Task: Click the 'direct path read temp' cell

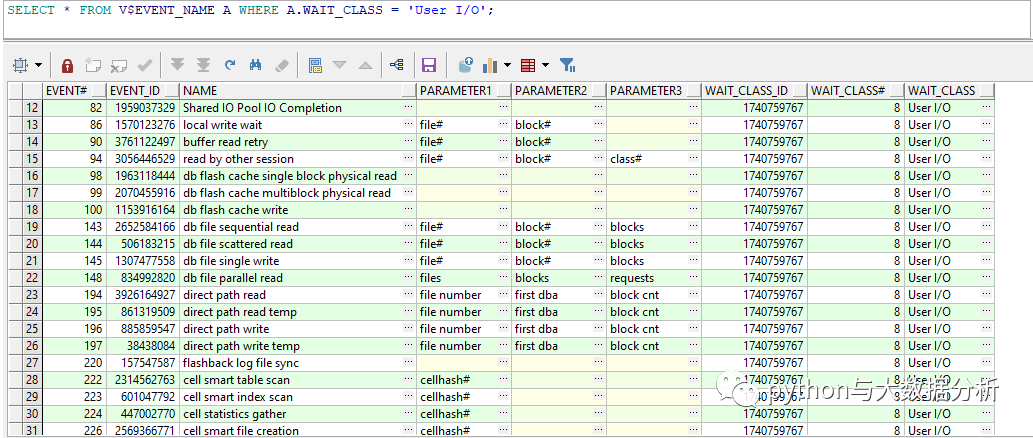Action: click(298, 312)
